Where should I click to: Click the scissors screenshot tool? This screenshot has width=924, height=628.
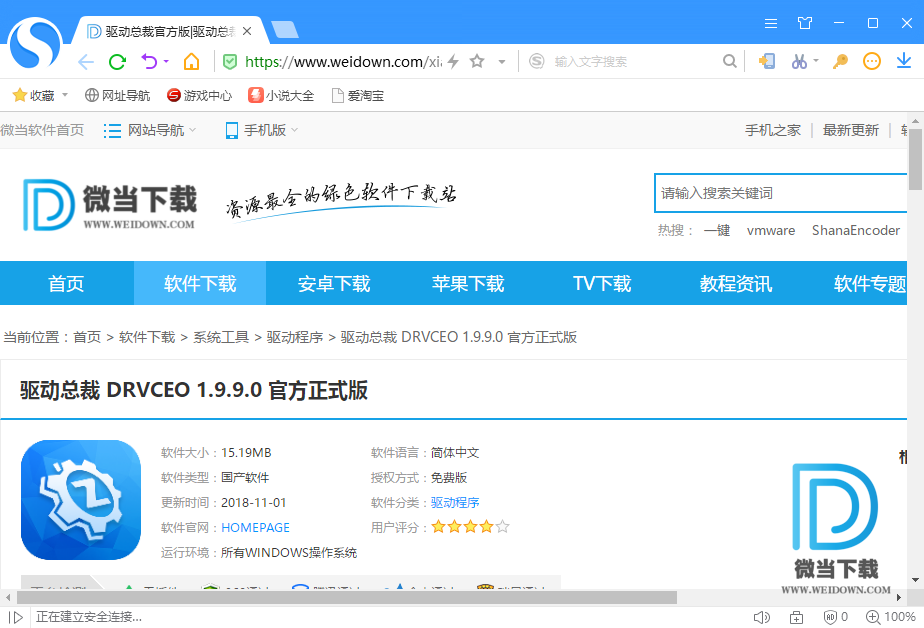[799, 61]
